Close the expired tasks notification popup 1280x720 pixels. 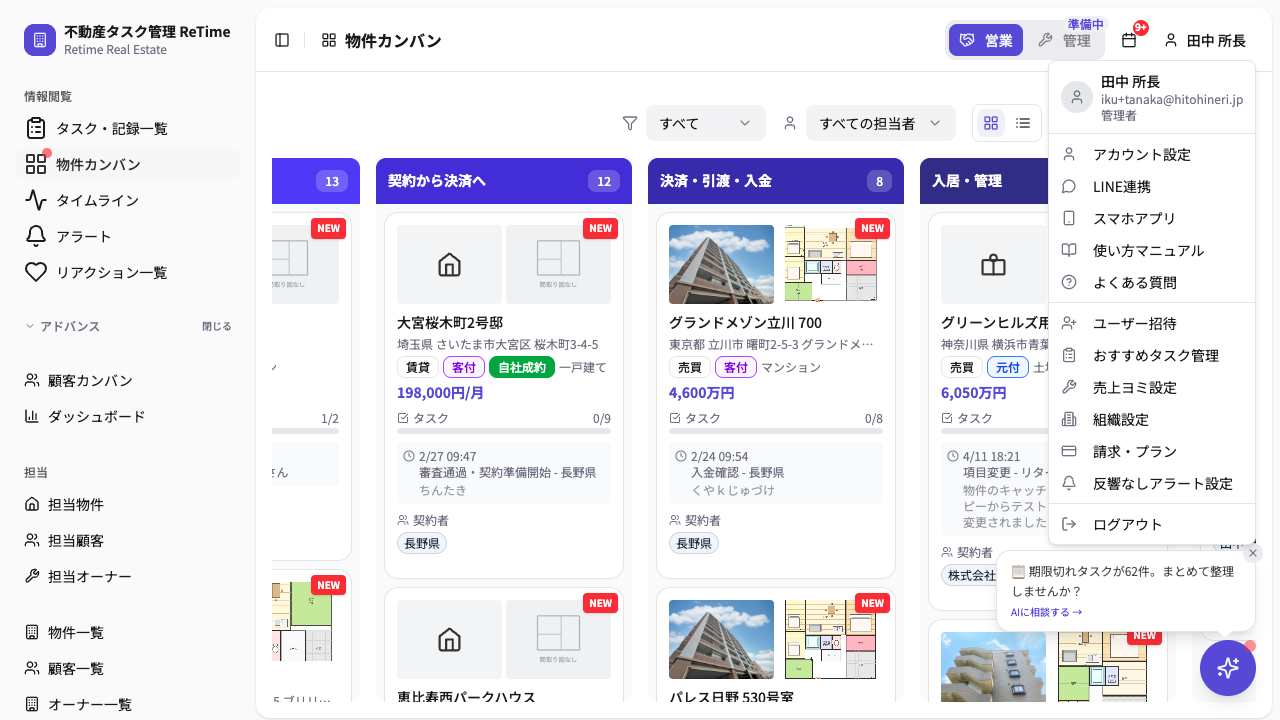(x=1253, y=553)
